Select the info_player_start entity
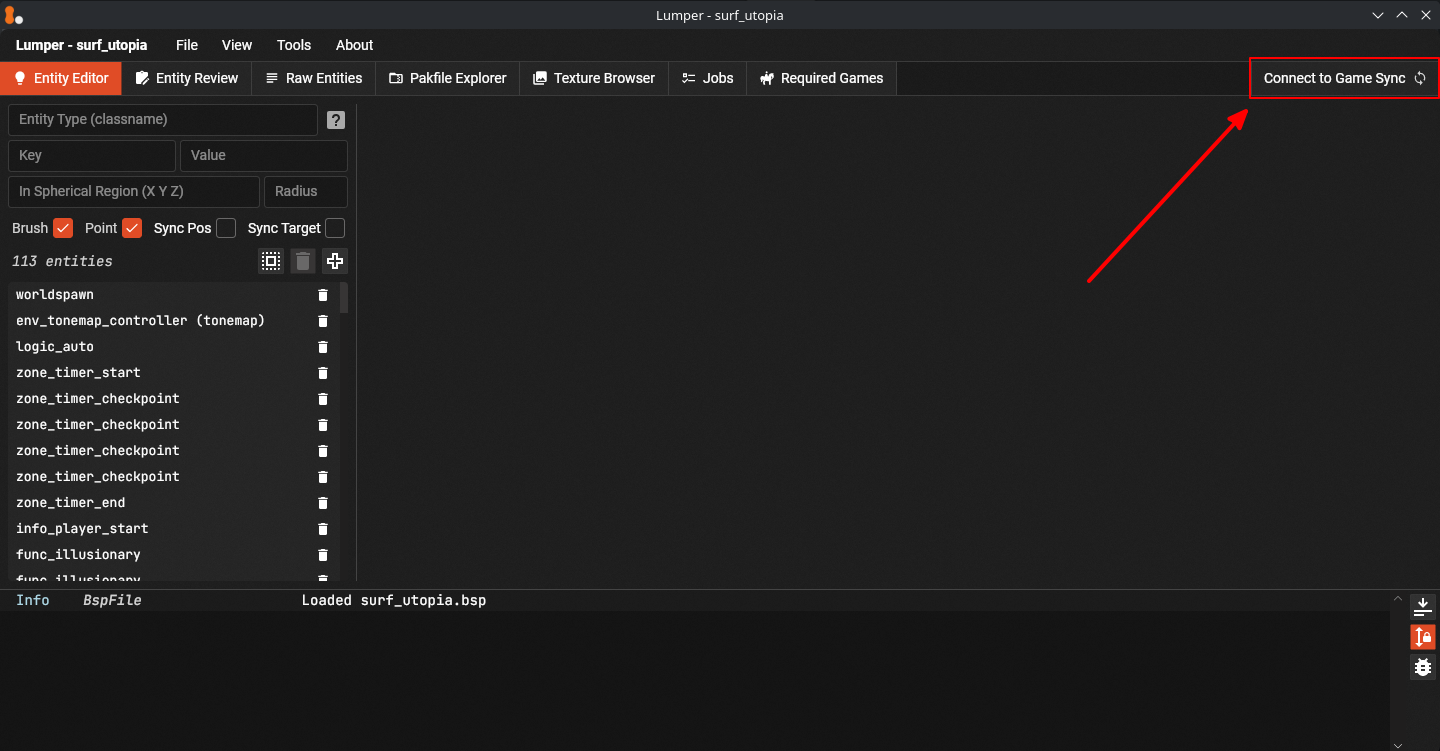The image size is (1440, 751). [x=82, y=529]
